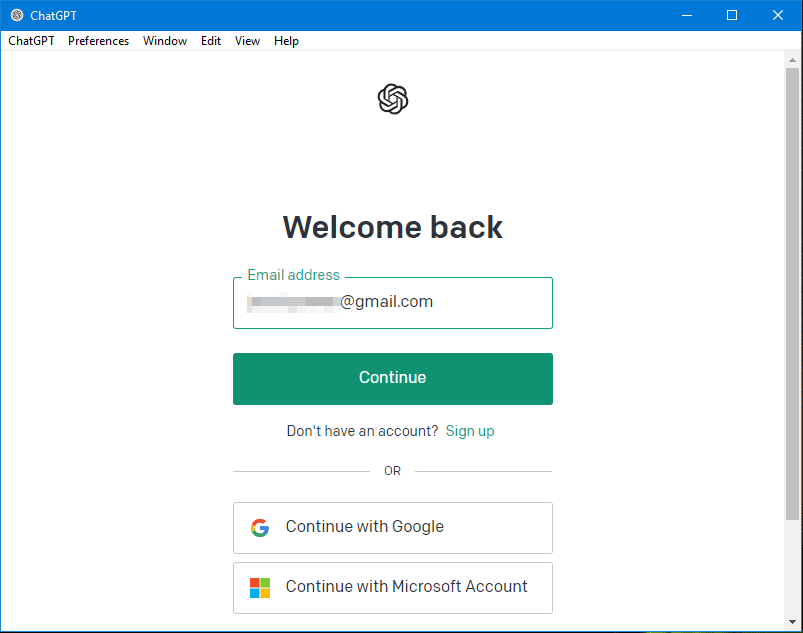
Task: Click the colorful Microsoft logo icon
Action: tap(259, 587)
